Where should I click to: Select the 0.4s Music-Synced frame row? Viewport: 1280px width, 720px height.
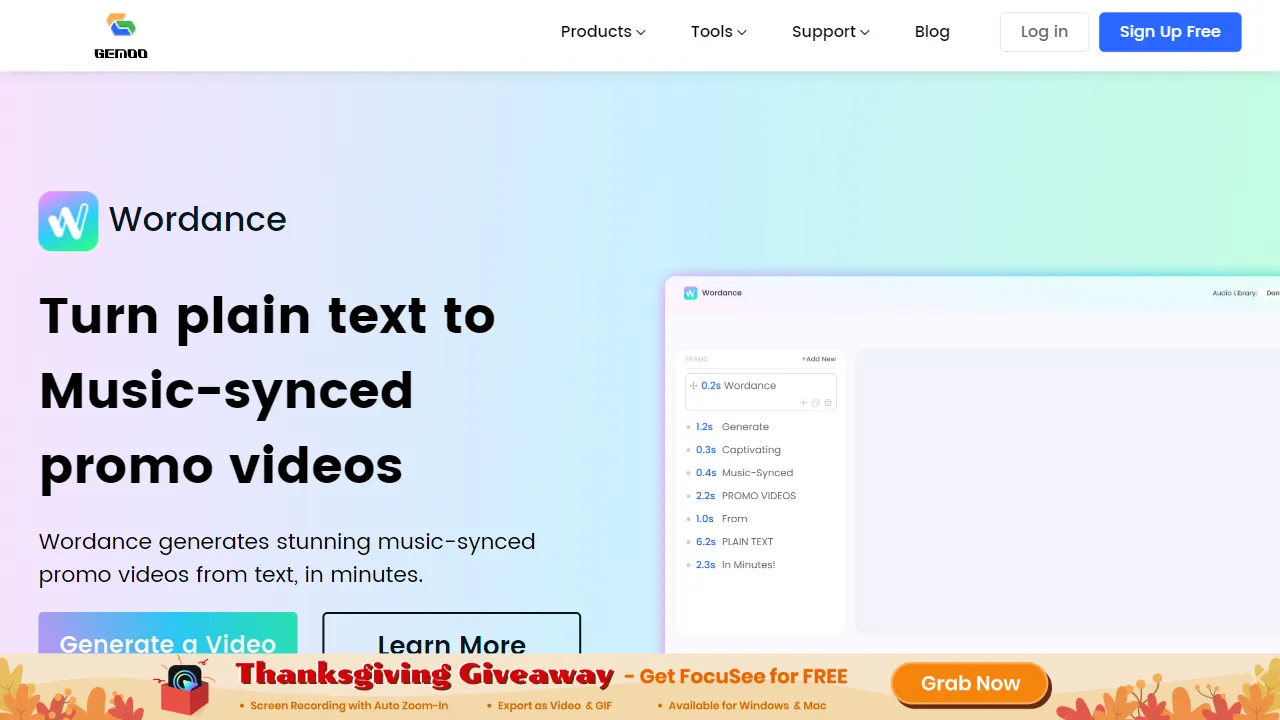[760, 473]
